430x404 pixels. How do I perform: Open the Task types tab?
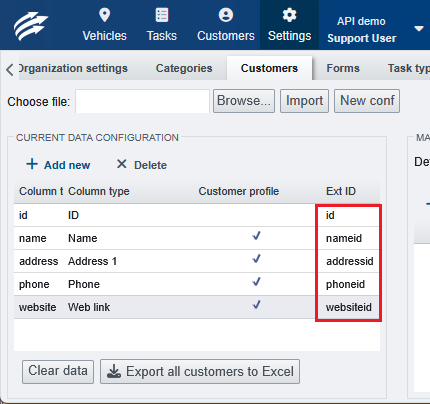(408, 68)
